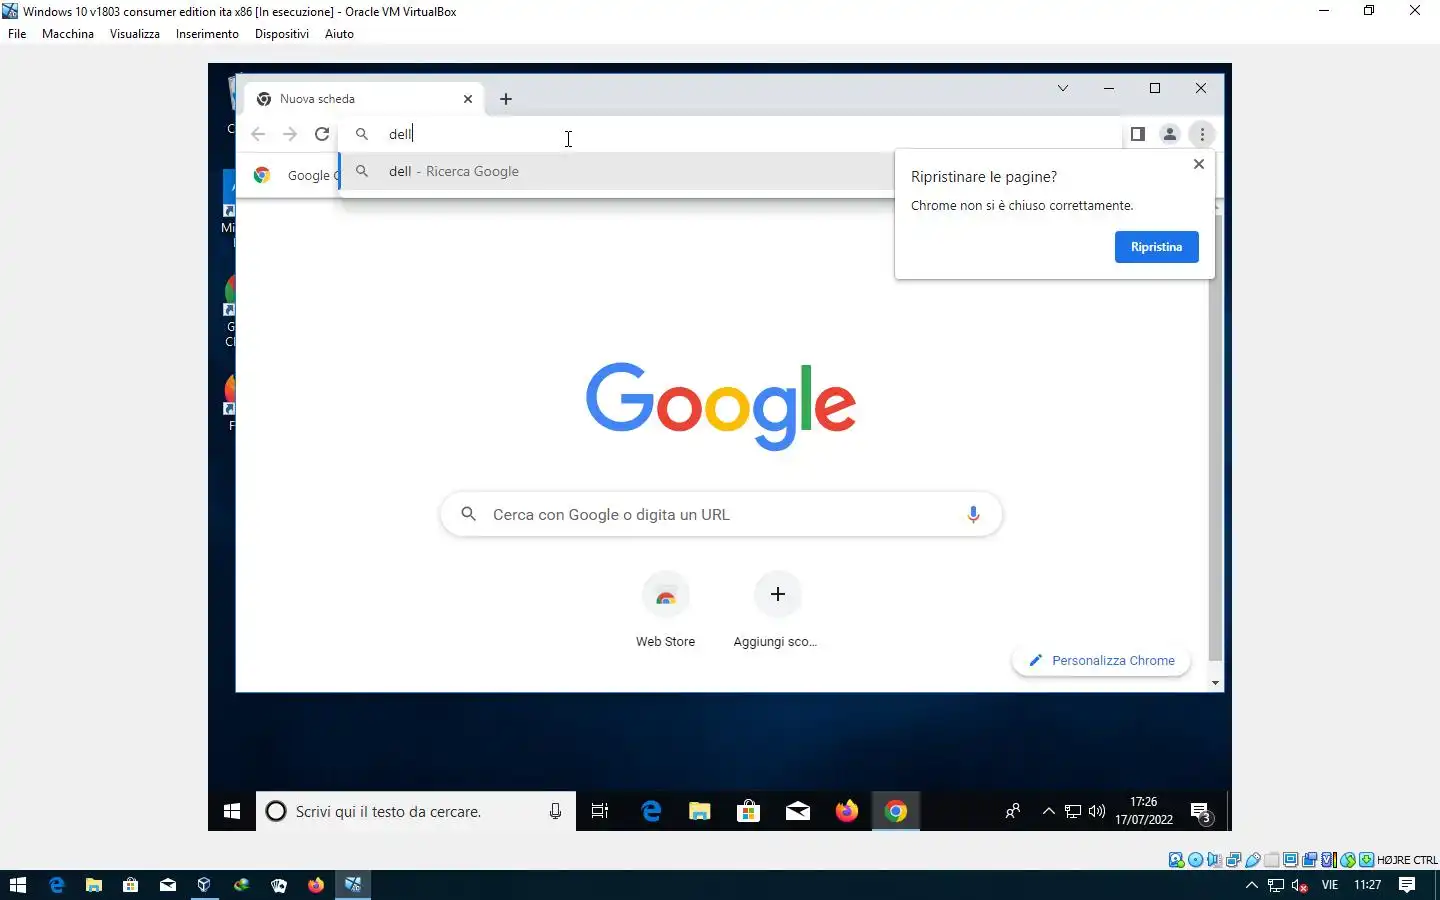Click VirtualBox hard disk activity indicator
The width and height of the screenshot is (1440, 900).
[1177, 860]
